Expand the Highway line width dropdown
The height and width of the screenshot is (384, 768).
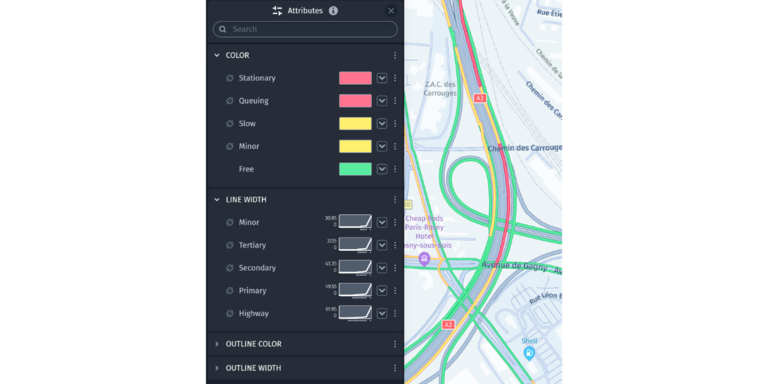pos(382,313)
